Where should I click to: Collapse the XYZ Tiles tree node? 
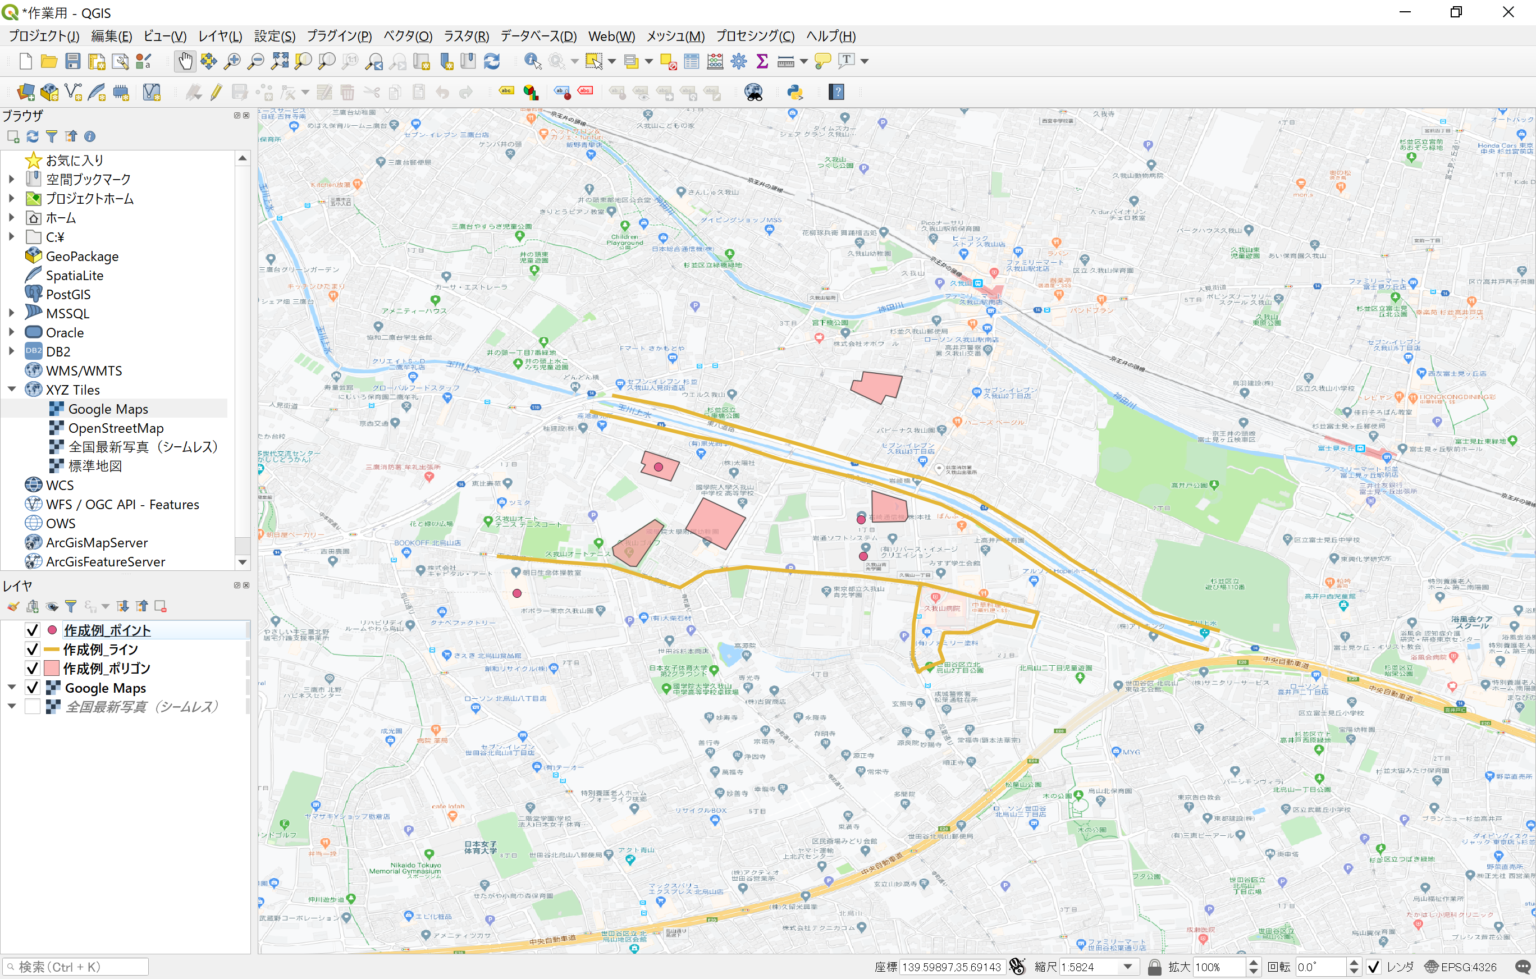pyautogui.click(x=10, y=389)
